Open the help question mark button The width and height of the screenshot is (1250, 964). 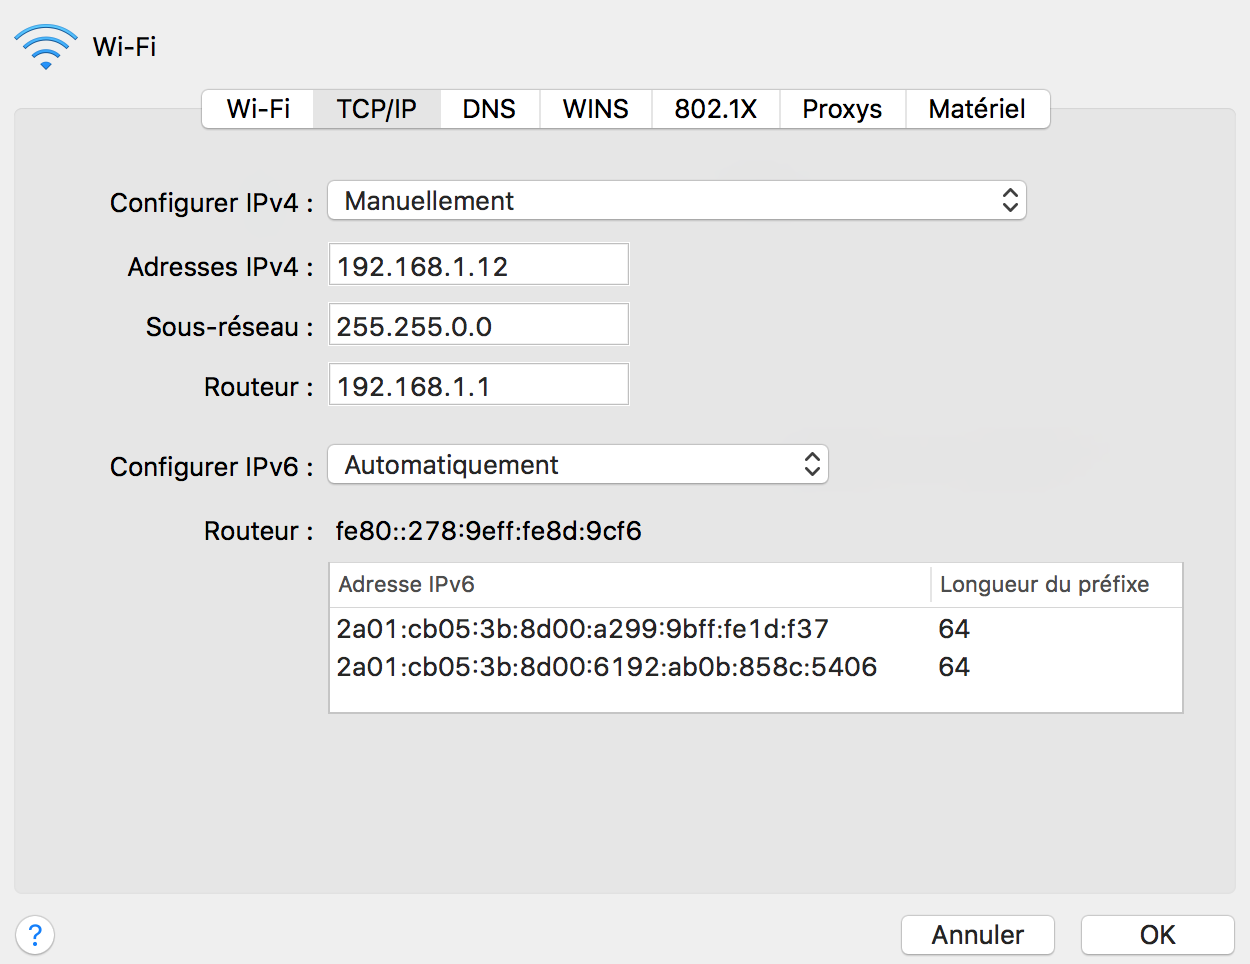[x=35, y=935]
